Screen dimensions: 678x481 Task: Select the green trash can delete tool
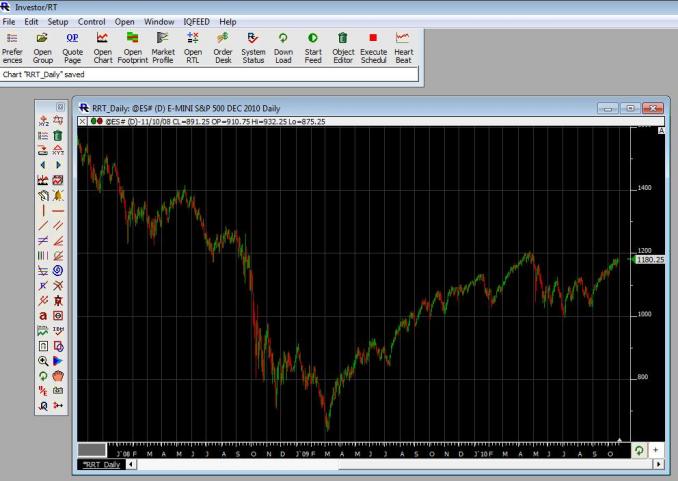coord(58,135)
